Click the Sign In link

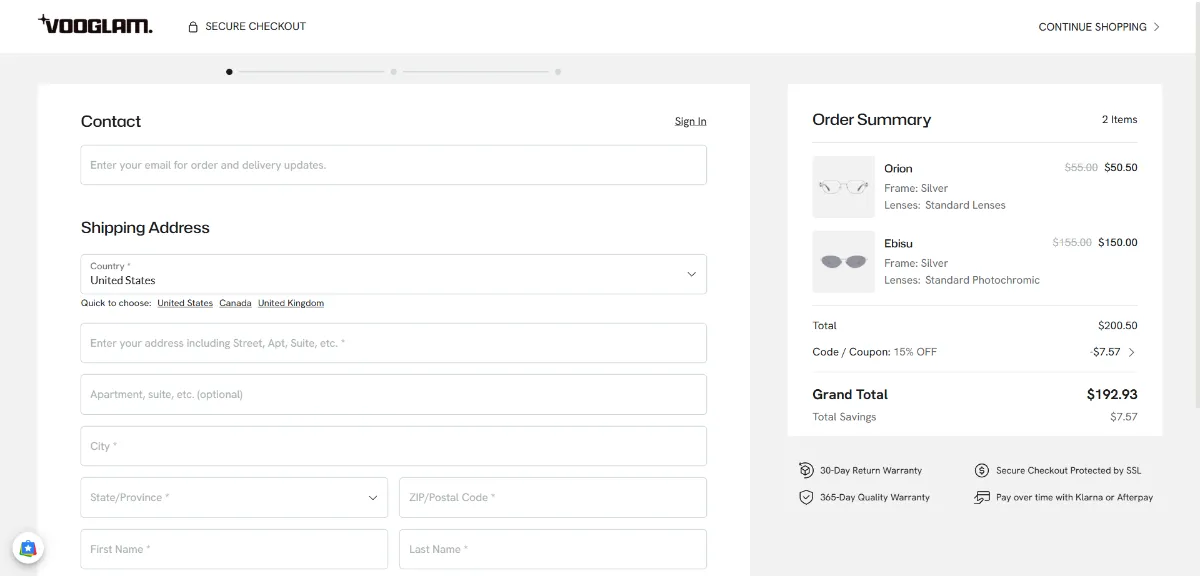pos(690,122)
